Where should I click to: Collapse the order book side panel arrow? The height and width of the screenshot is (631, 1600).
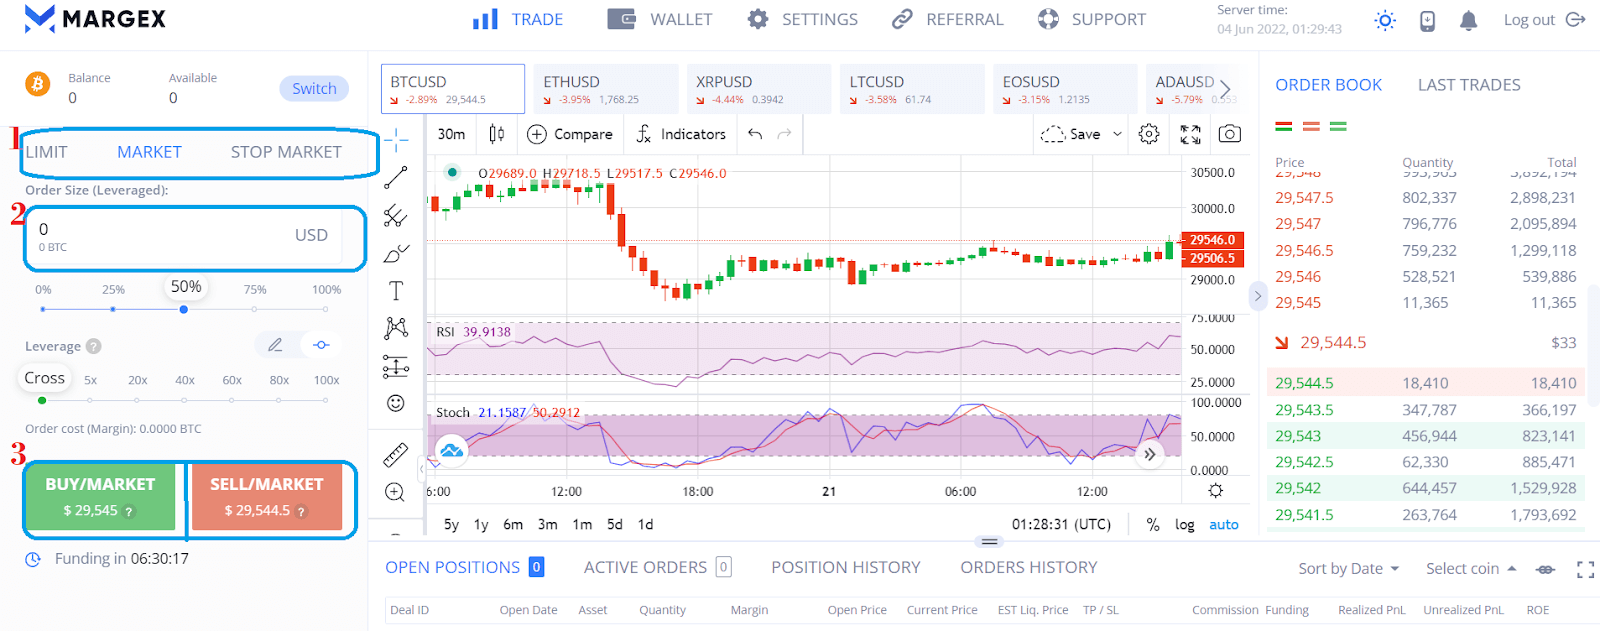(x=1258, y=296)
